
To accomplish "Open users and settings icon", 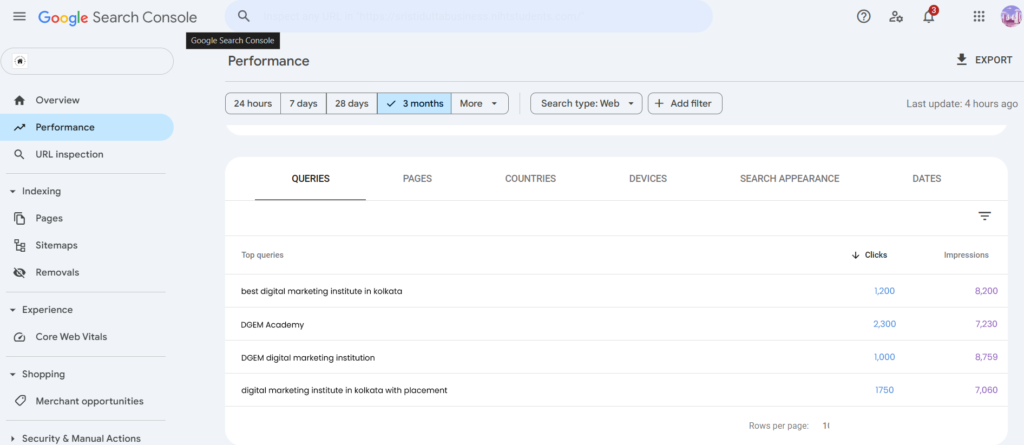I will tap(896, 17).
